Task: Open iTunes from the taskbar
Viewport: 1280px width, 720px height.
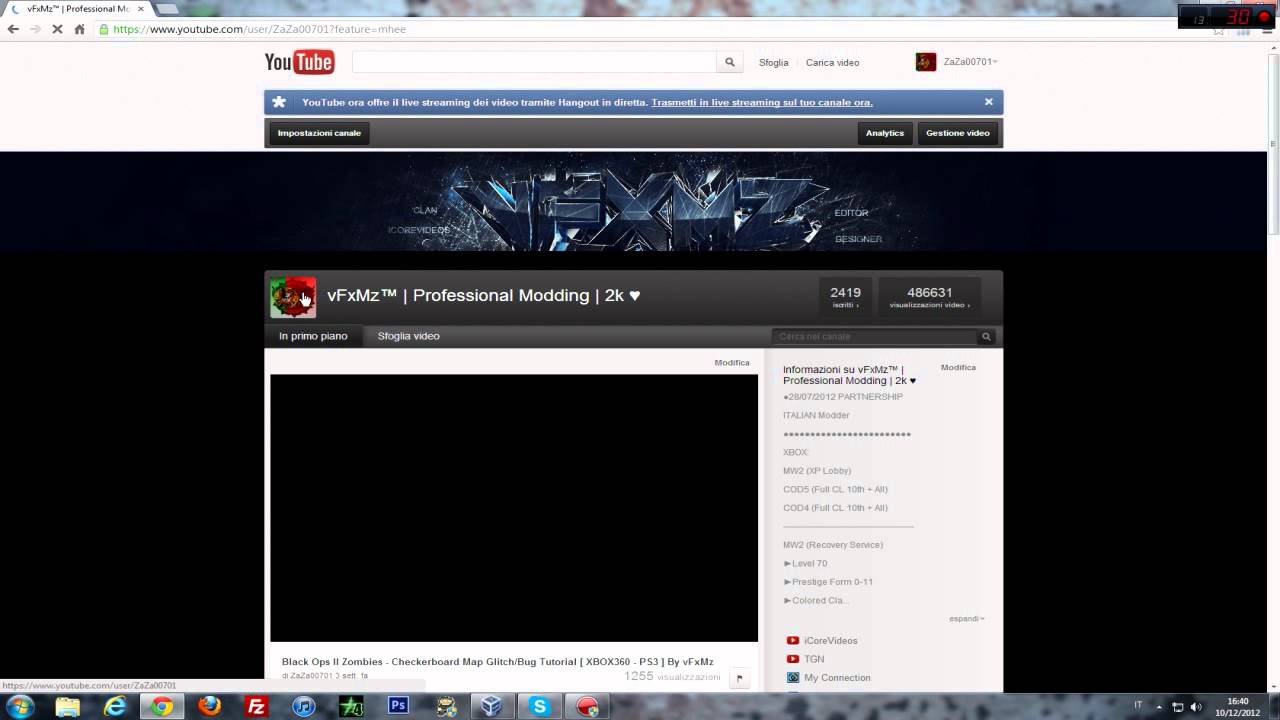Action: coord(304,706)
